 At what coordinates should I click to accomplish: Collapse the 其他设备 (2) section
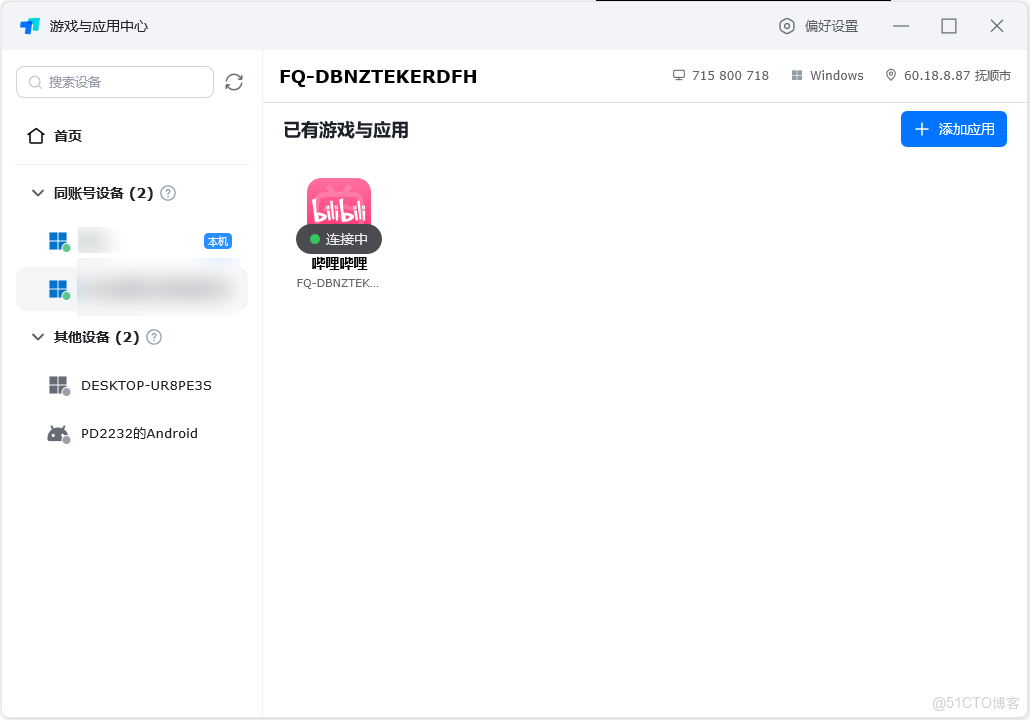point(37,337)
